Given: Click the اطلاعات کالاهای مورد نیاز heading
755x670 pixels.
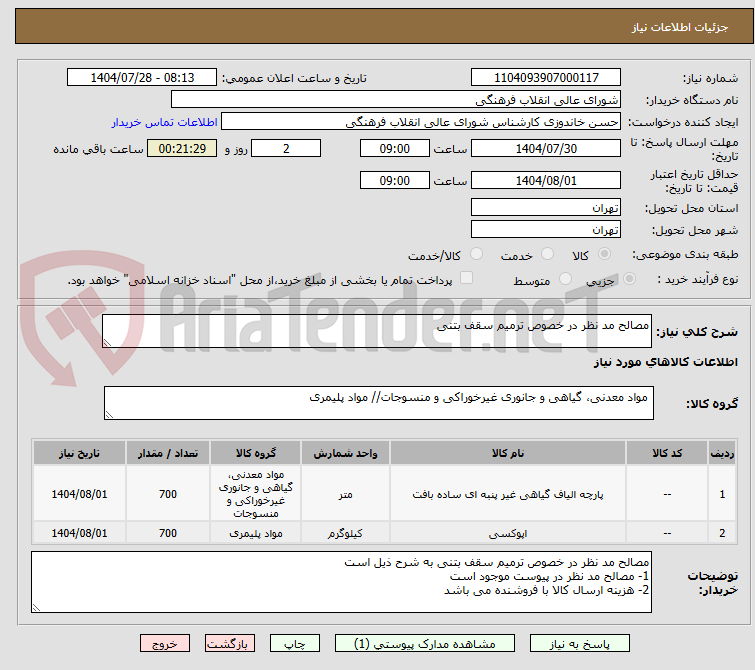Looking at the screenshot, I should point(665,362).
